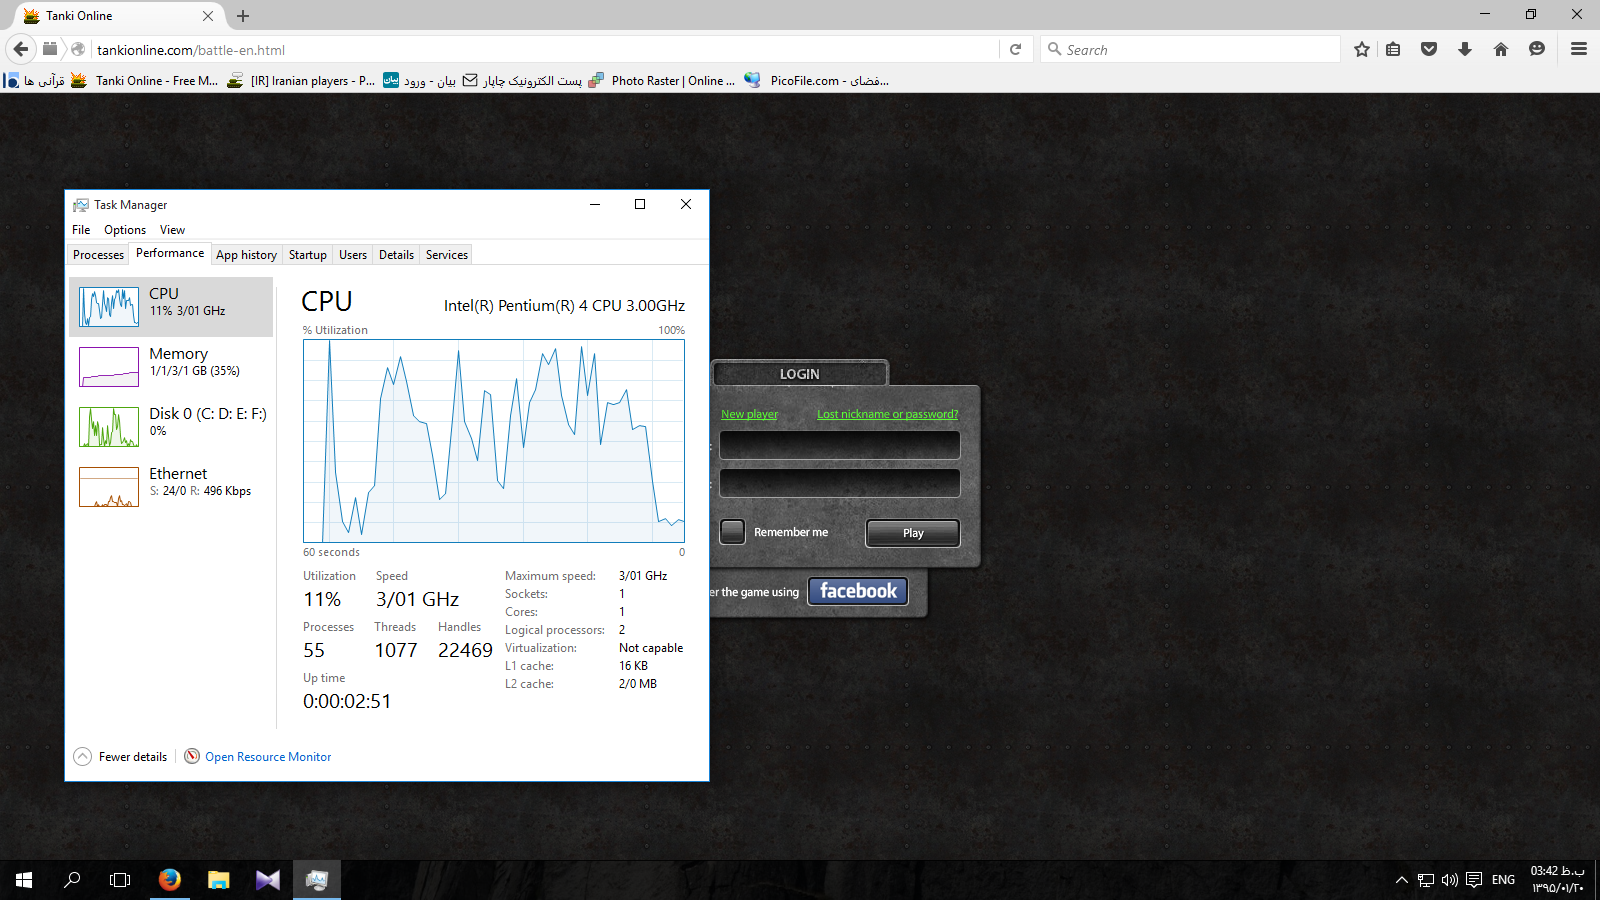Click Open Resource Monitor link
This screenshot has height=900, width=1600.
click(x=268, y=757)
